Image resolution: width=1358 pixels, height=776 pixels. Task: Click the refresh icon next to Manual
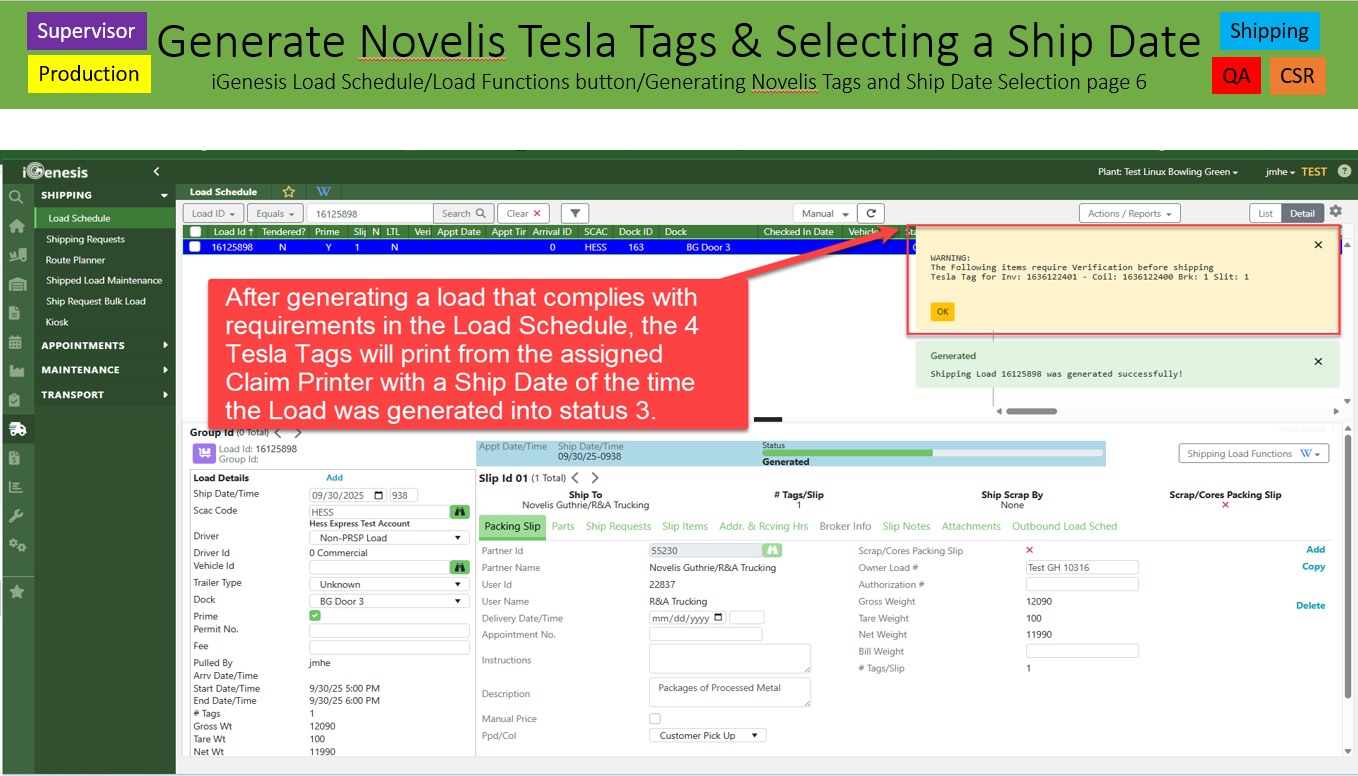click(x=871, y=213)
